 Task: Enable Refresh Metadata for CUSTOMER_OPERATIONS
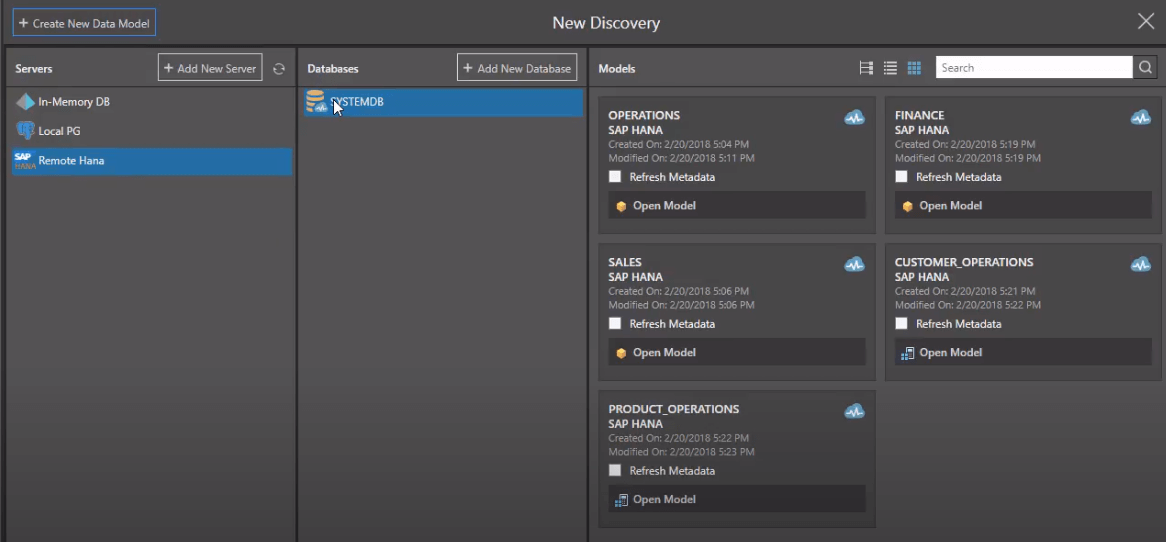901,323
